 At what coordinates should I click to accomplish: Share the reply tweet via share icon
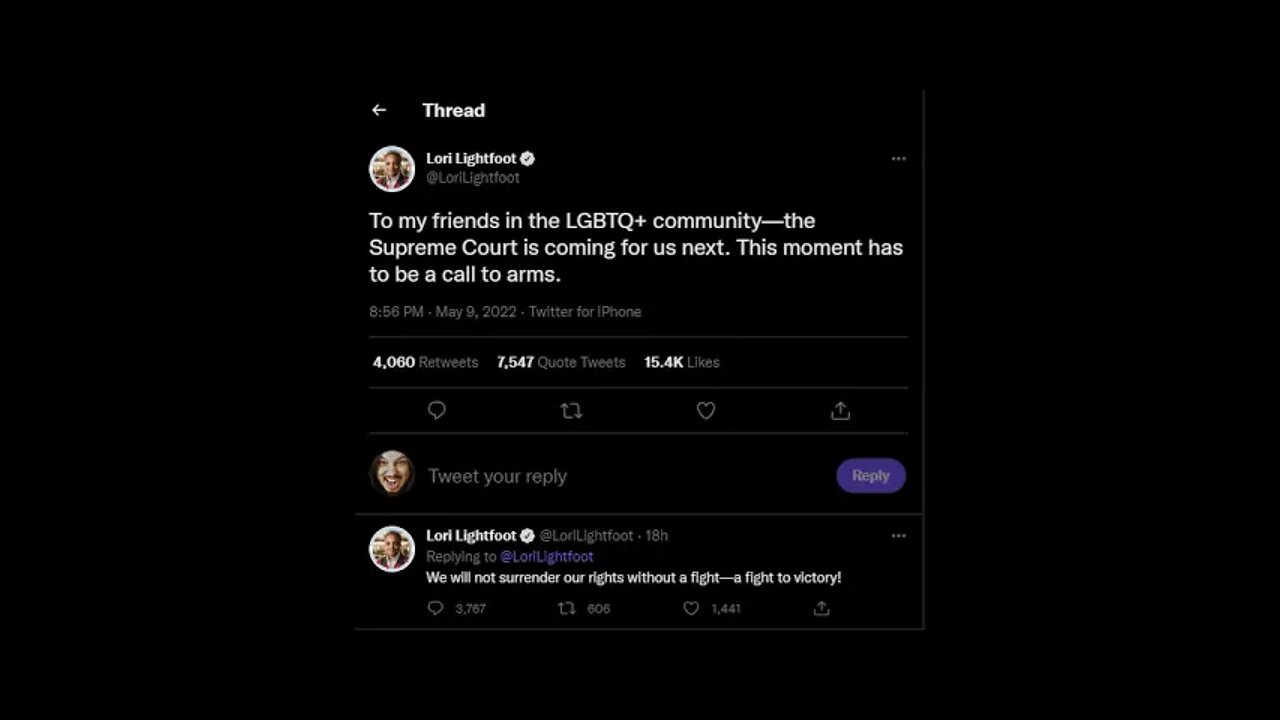point(821,608)
